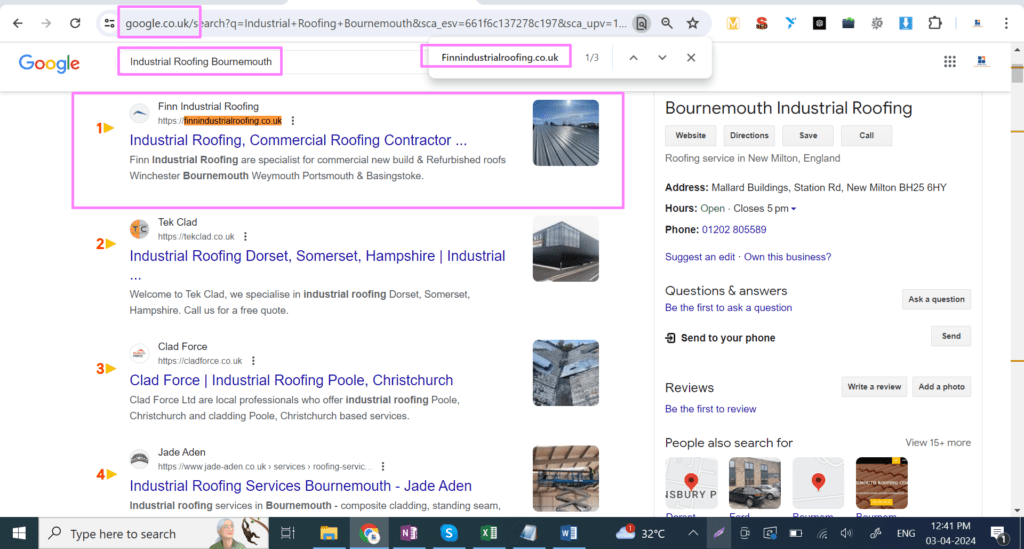This screenshot has width=1024, height=549.
Task: Click the red S extension icon
Action: tap(761, 24)
